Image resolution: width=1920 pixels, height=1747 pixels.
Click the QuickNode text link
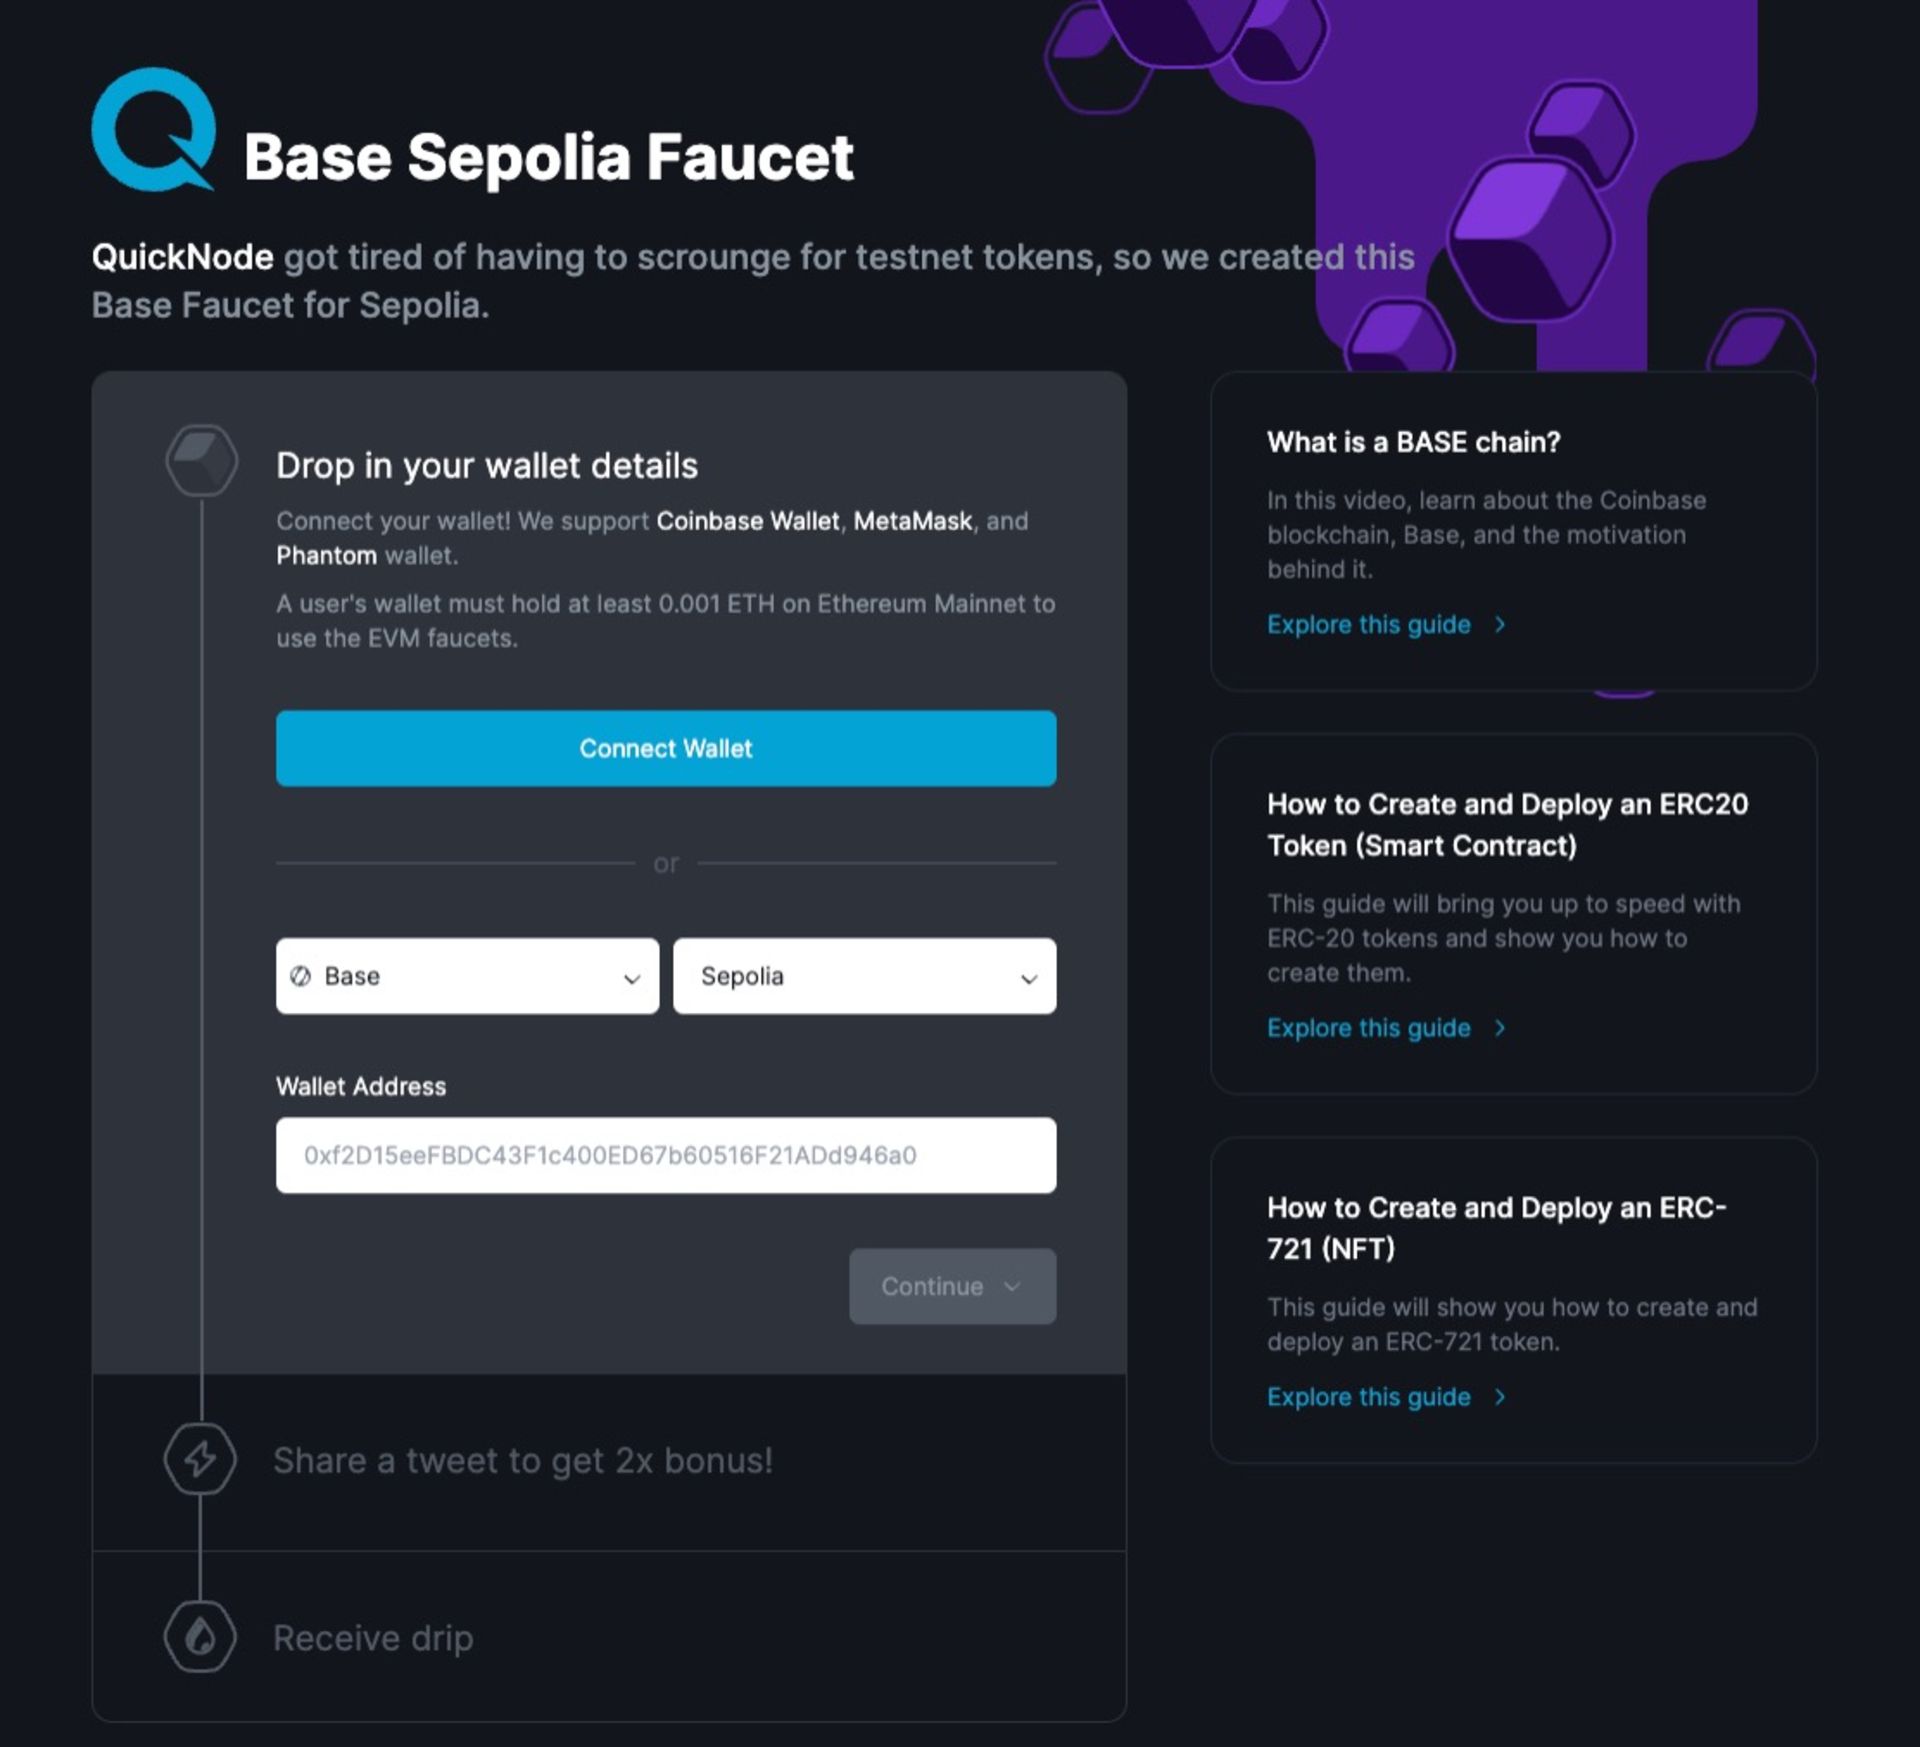pos(182,257)
